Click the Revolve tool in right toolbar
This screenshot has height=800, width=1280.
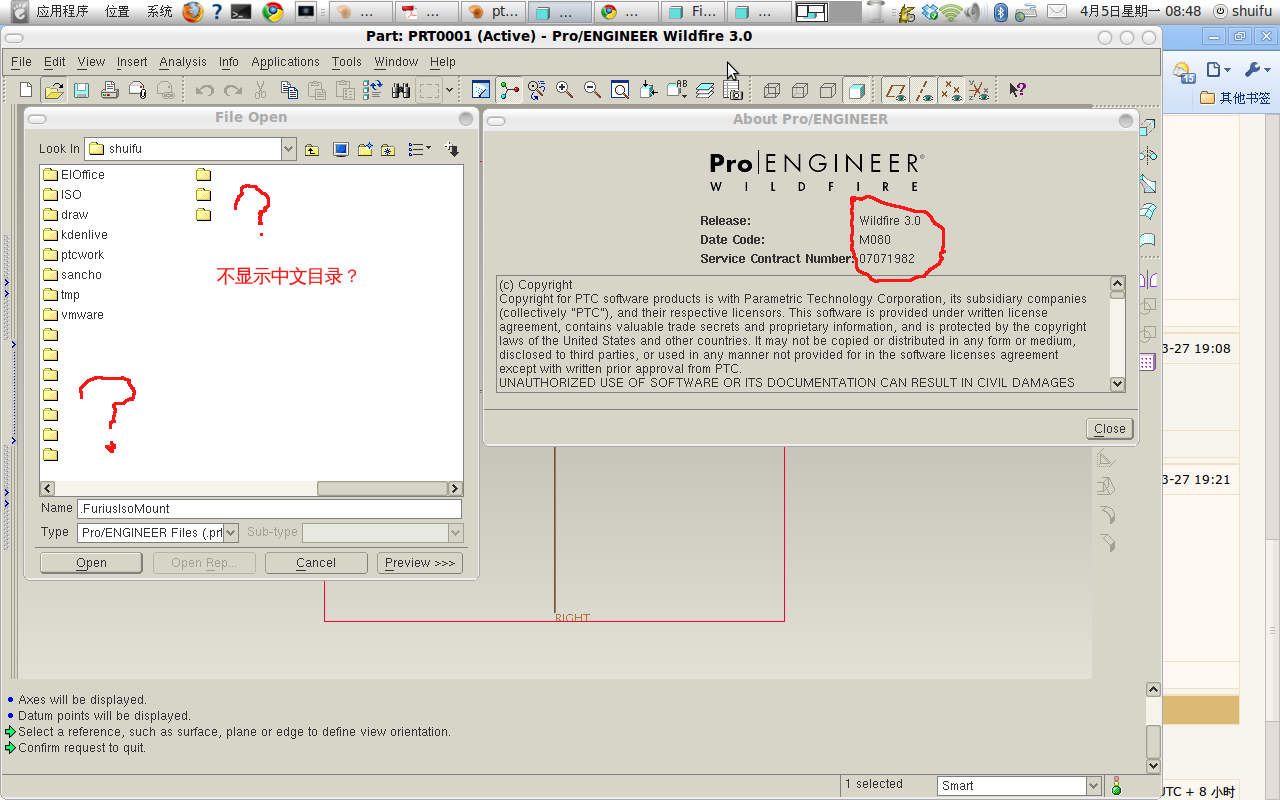[x=1147, y=156]
